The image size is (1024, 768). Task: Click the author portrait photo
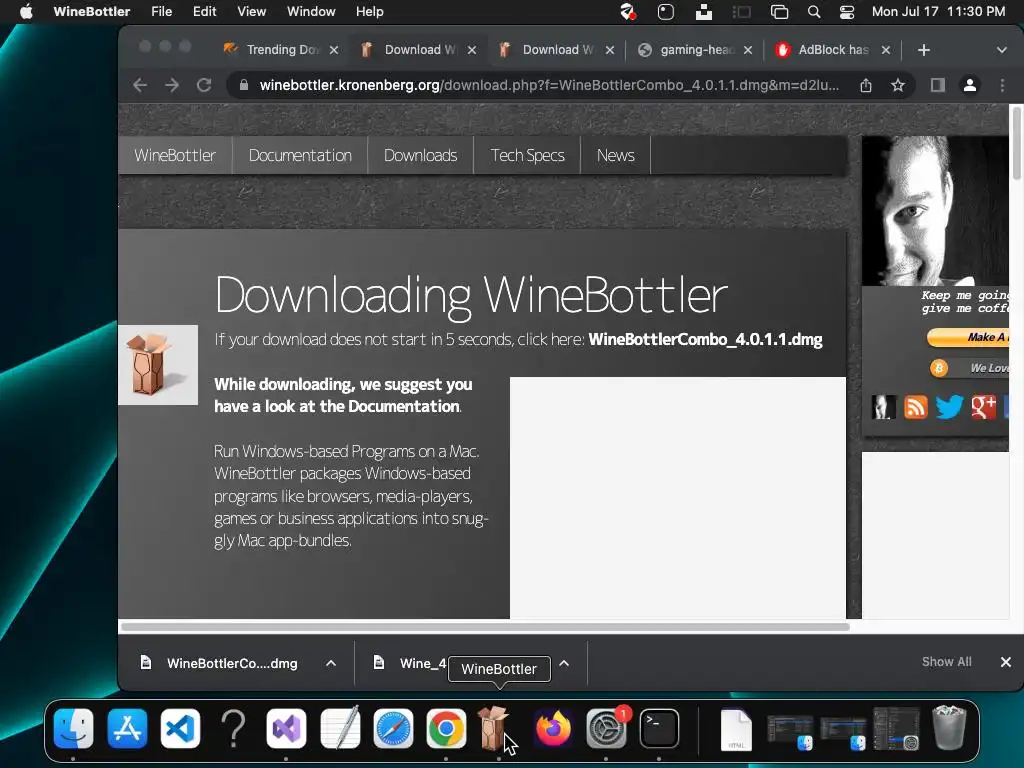click(935, 210)
